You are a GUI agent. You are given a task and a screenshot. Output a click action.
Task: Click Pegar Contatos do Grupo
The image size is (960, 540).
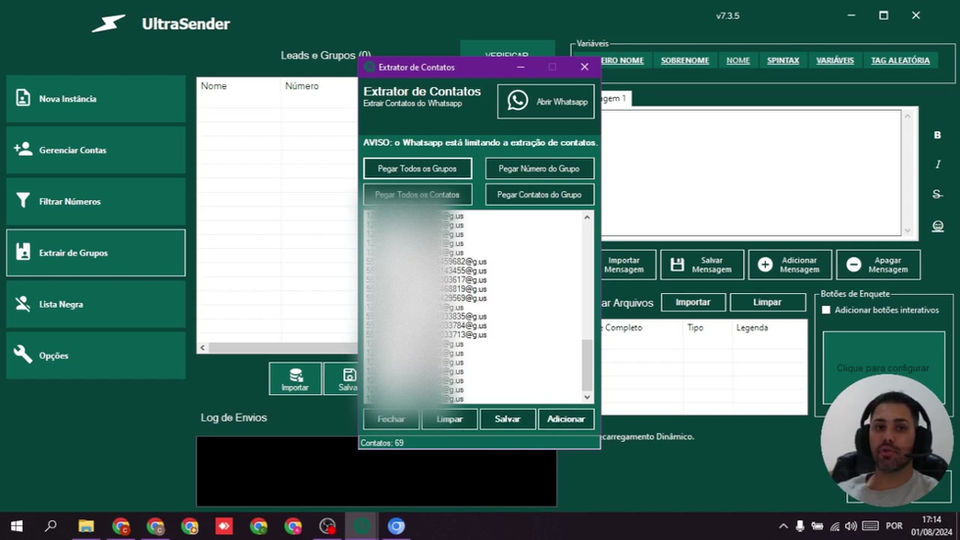point(539,195)
